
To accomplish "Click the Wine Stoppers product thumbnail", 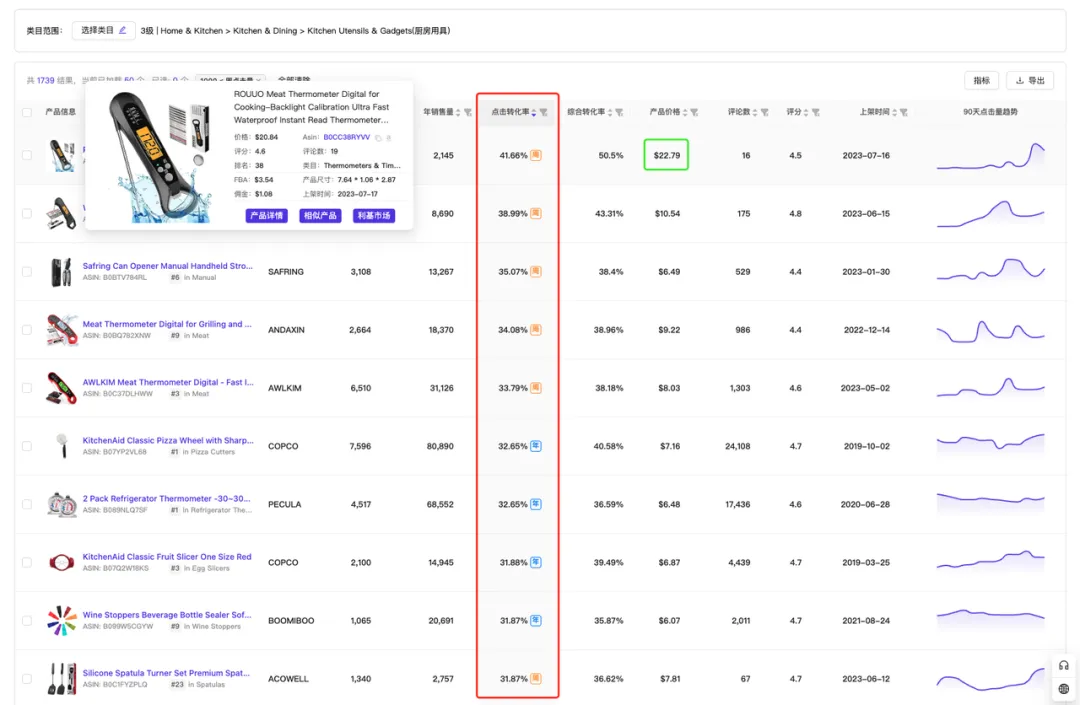I will tap(61, 621).
